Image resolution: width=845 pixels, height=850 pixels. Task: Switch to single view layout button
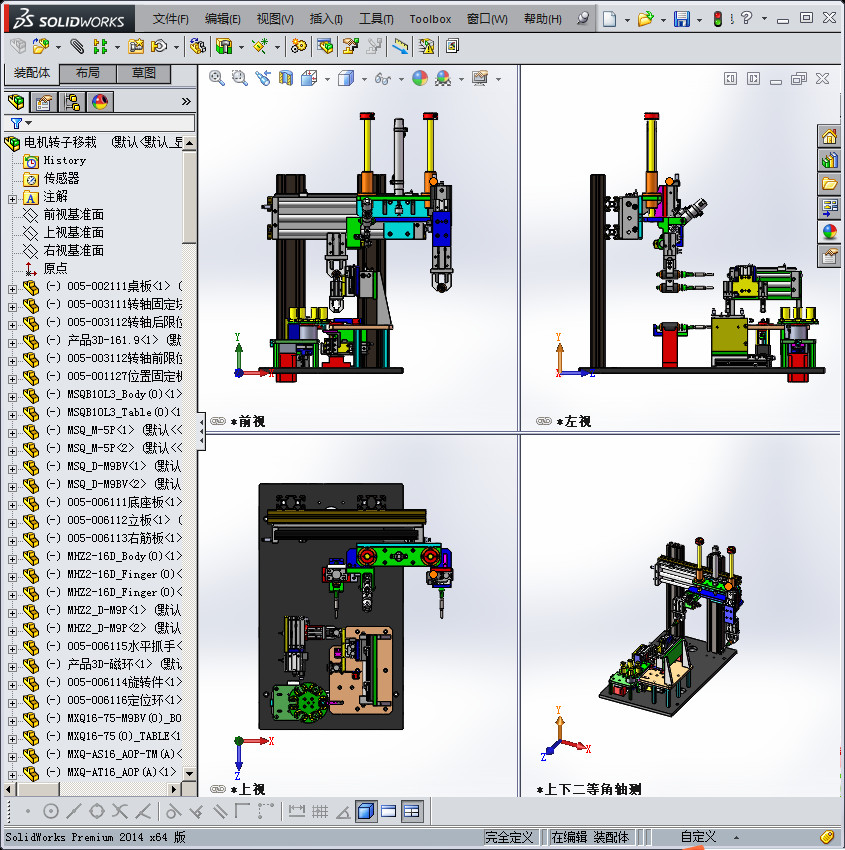pos(389,812)
